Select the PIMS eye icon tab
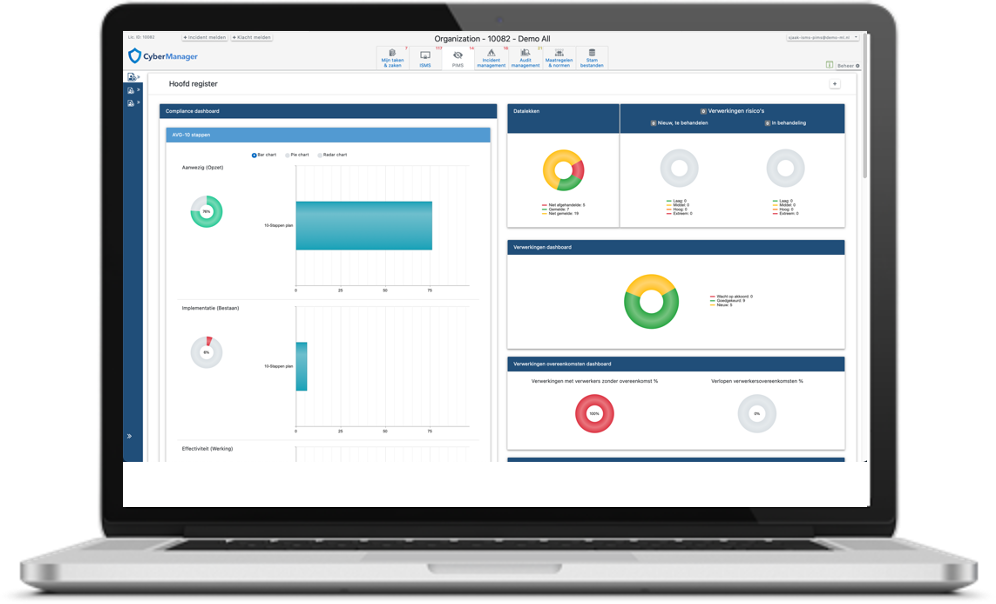This screenshot has width=996, height=604. (457, 58)
